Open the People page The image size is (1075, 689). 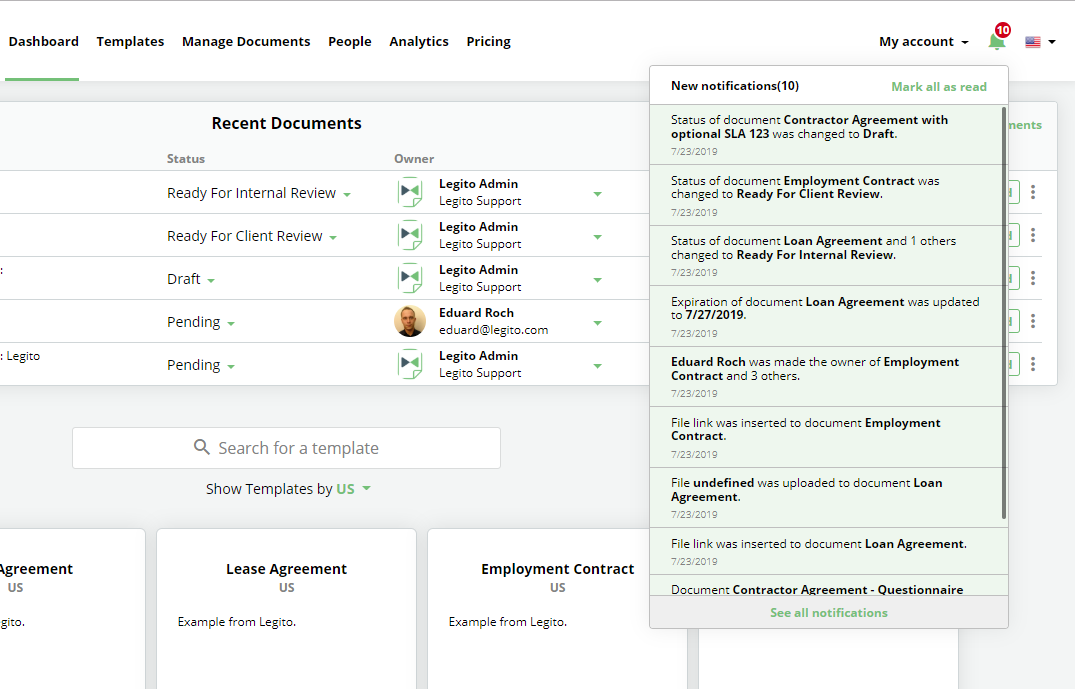tap(350, 41)
